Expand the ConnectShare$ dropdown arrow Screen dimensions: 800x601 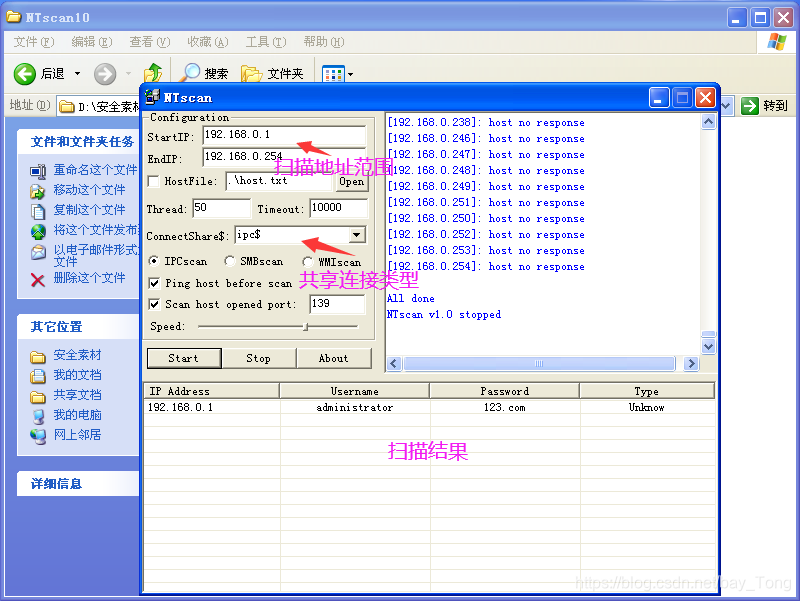coord(357,235)
